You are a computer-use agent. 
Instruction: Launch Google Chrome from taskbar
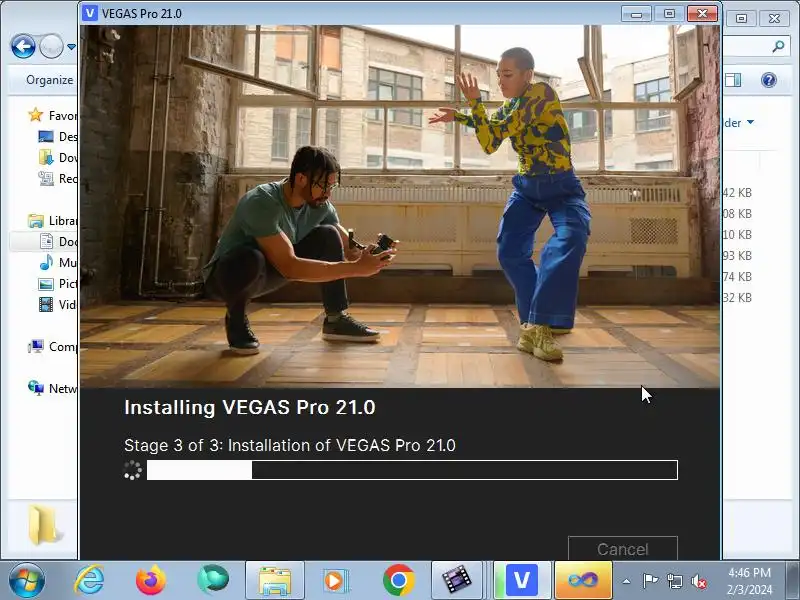coord(398,580)
